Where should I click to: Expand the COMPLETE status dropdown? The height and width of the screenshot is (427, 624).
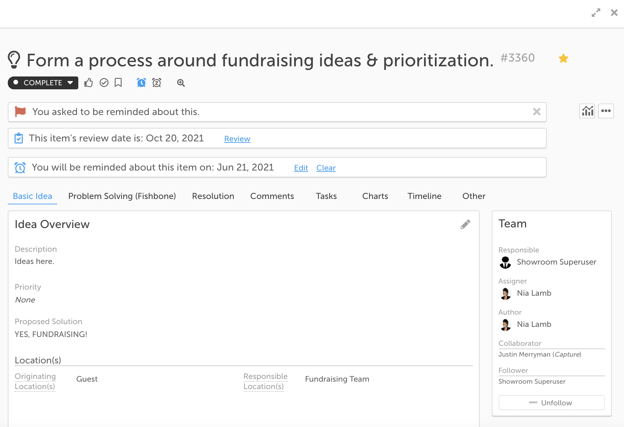click(43, 83)
